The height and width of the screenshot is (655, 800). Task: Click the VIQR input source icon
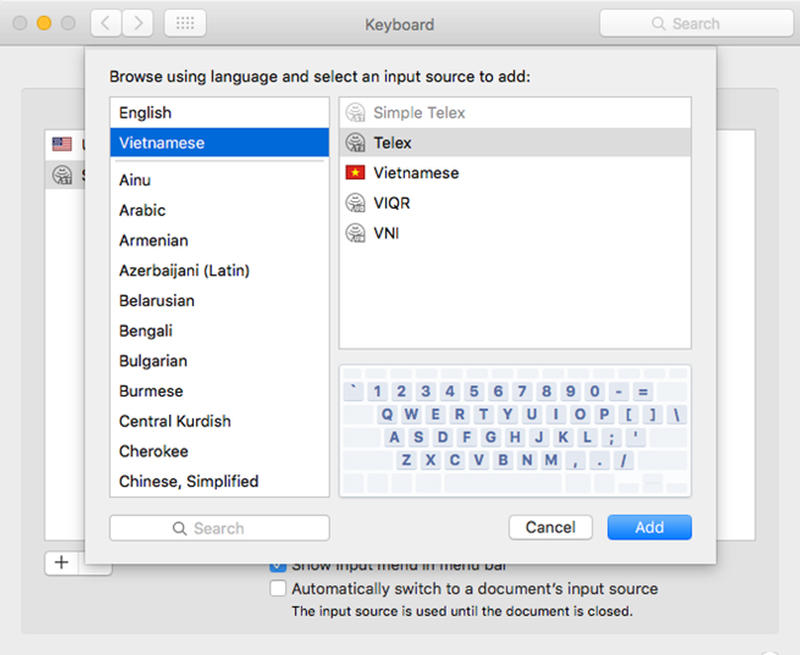(x=354, y=203)
